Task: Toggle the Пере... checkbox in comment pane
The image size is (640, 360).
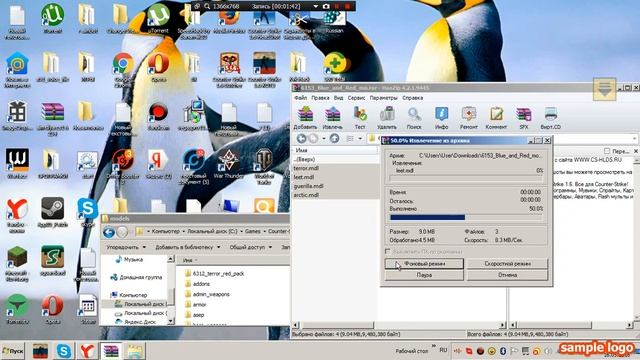Action: coord(607,151)
